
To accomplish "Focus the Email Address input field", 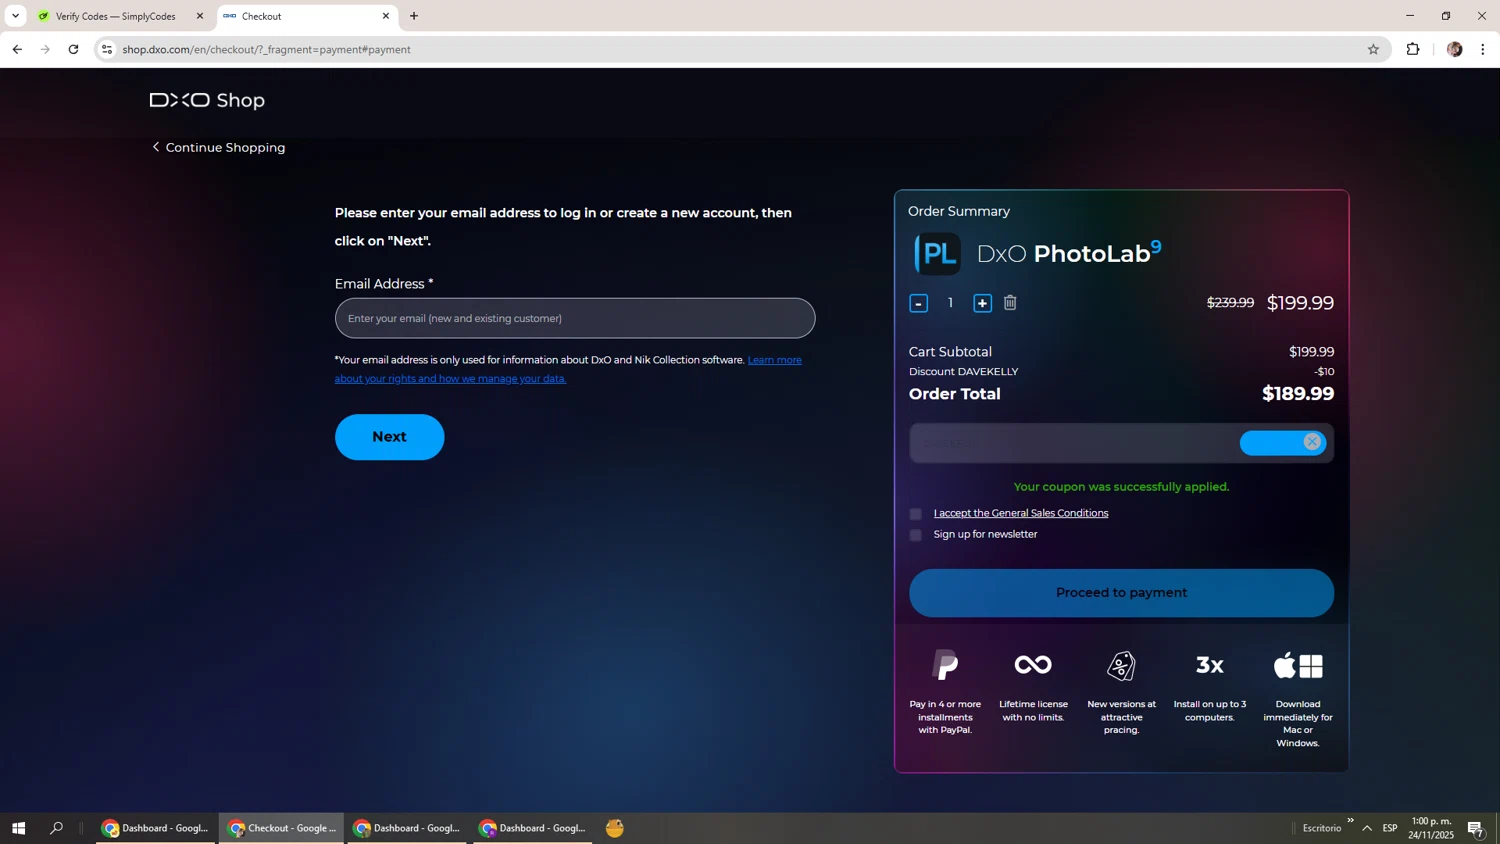I will click(575, 318).
